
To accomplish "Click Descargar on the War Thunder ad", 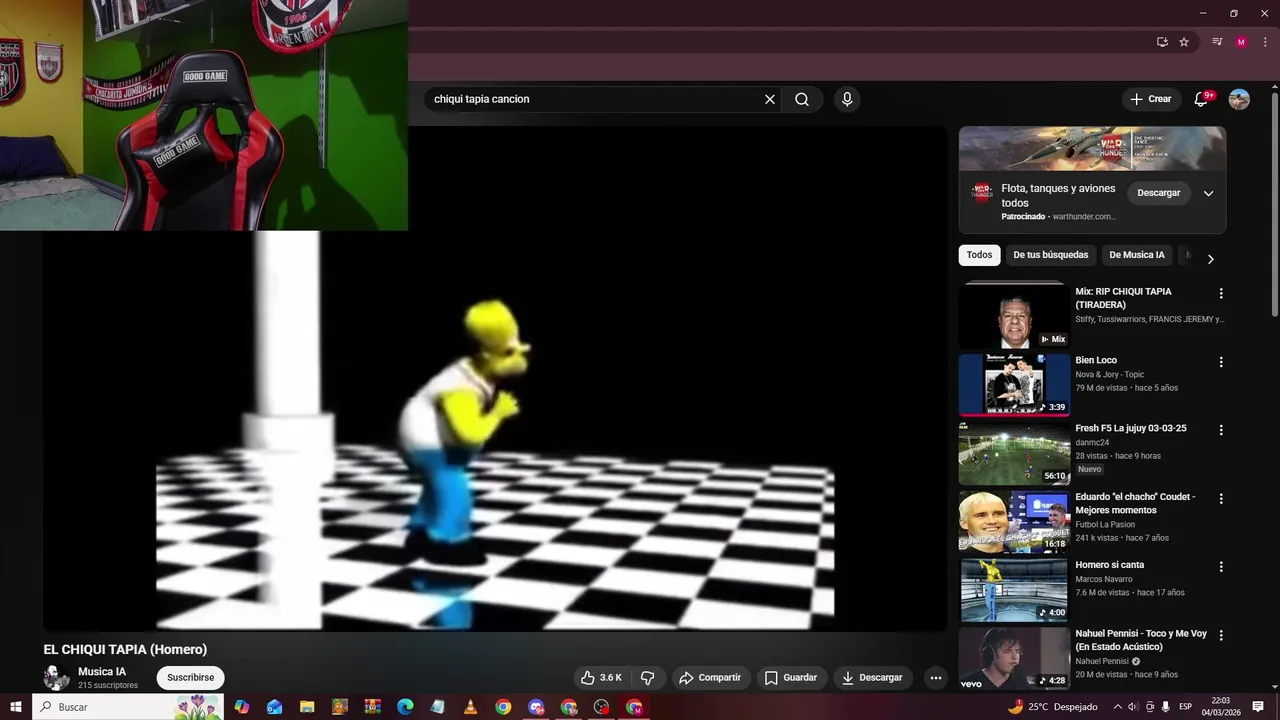I will click(1159, 193).
